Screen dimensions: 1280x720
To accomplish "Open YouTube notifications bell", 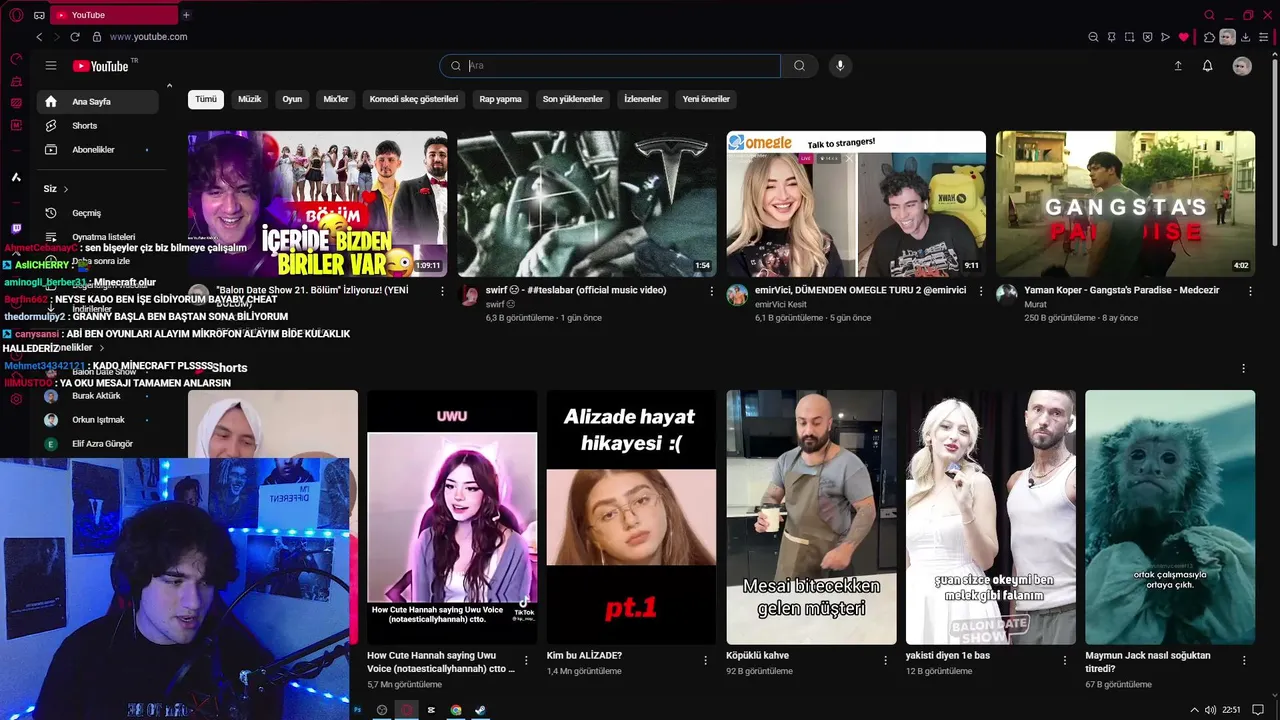I will tap(1207, 66).
